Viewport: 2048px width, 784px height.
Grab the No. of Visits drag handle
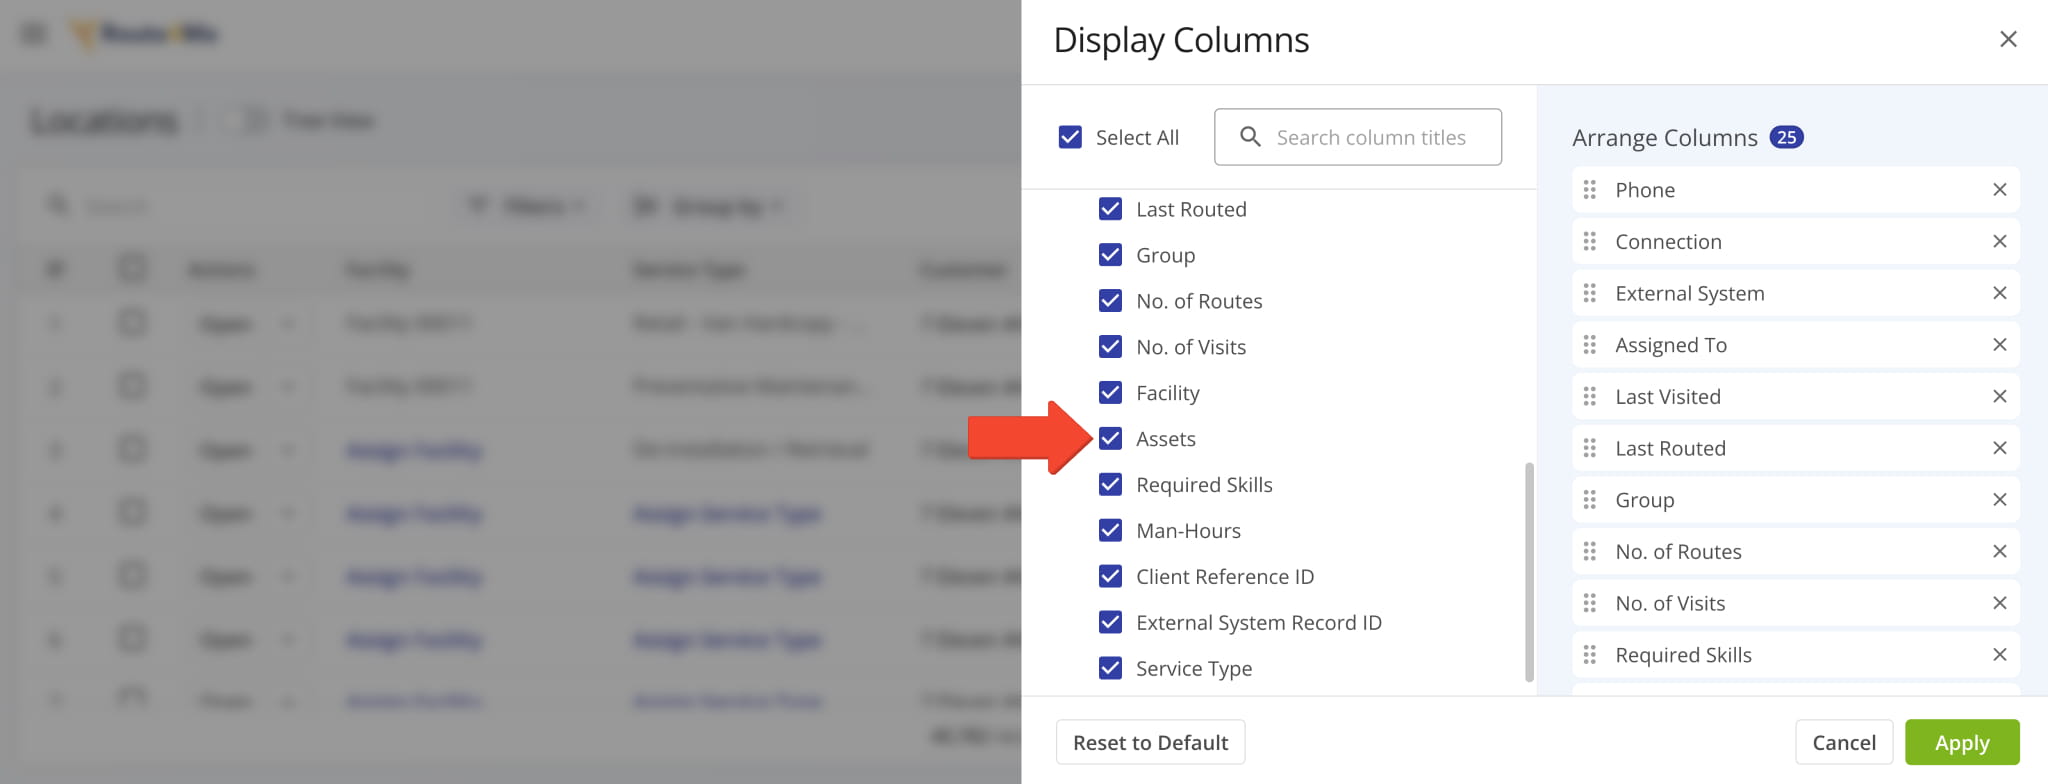(x=1590, y=603)
